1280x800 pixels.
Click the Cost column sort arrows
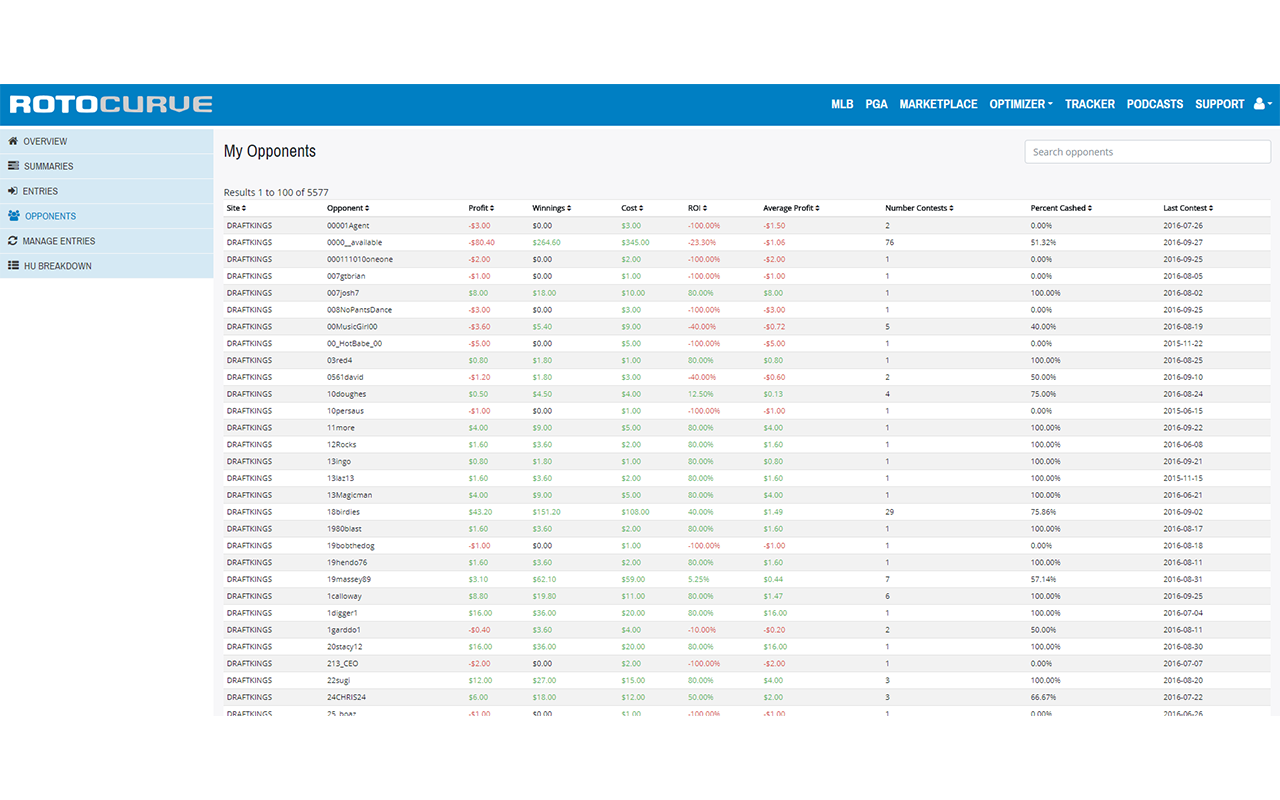pyautogui.click(x=641, y=208)
